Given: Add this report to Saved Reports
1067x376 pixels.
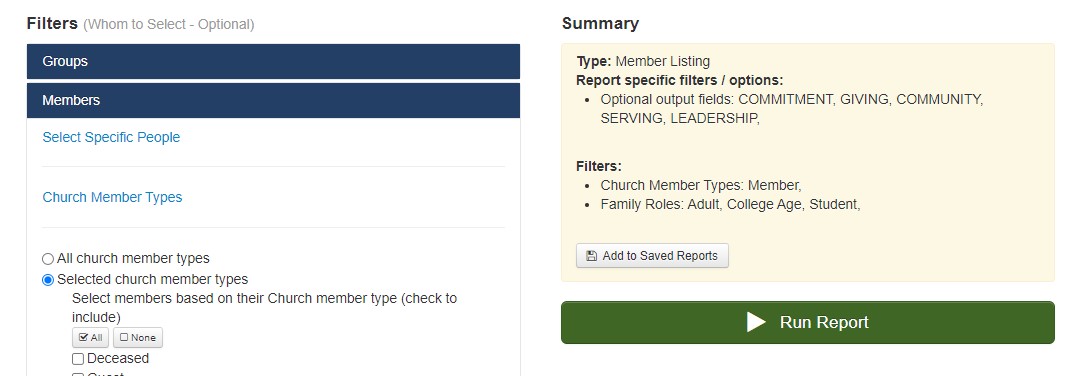Looking at the screenshot, I should click(x=652, y=256).
